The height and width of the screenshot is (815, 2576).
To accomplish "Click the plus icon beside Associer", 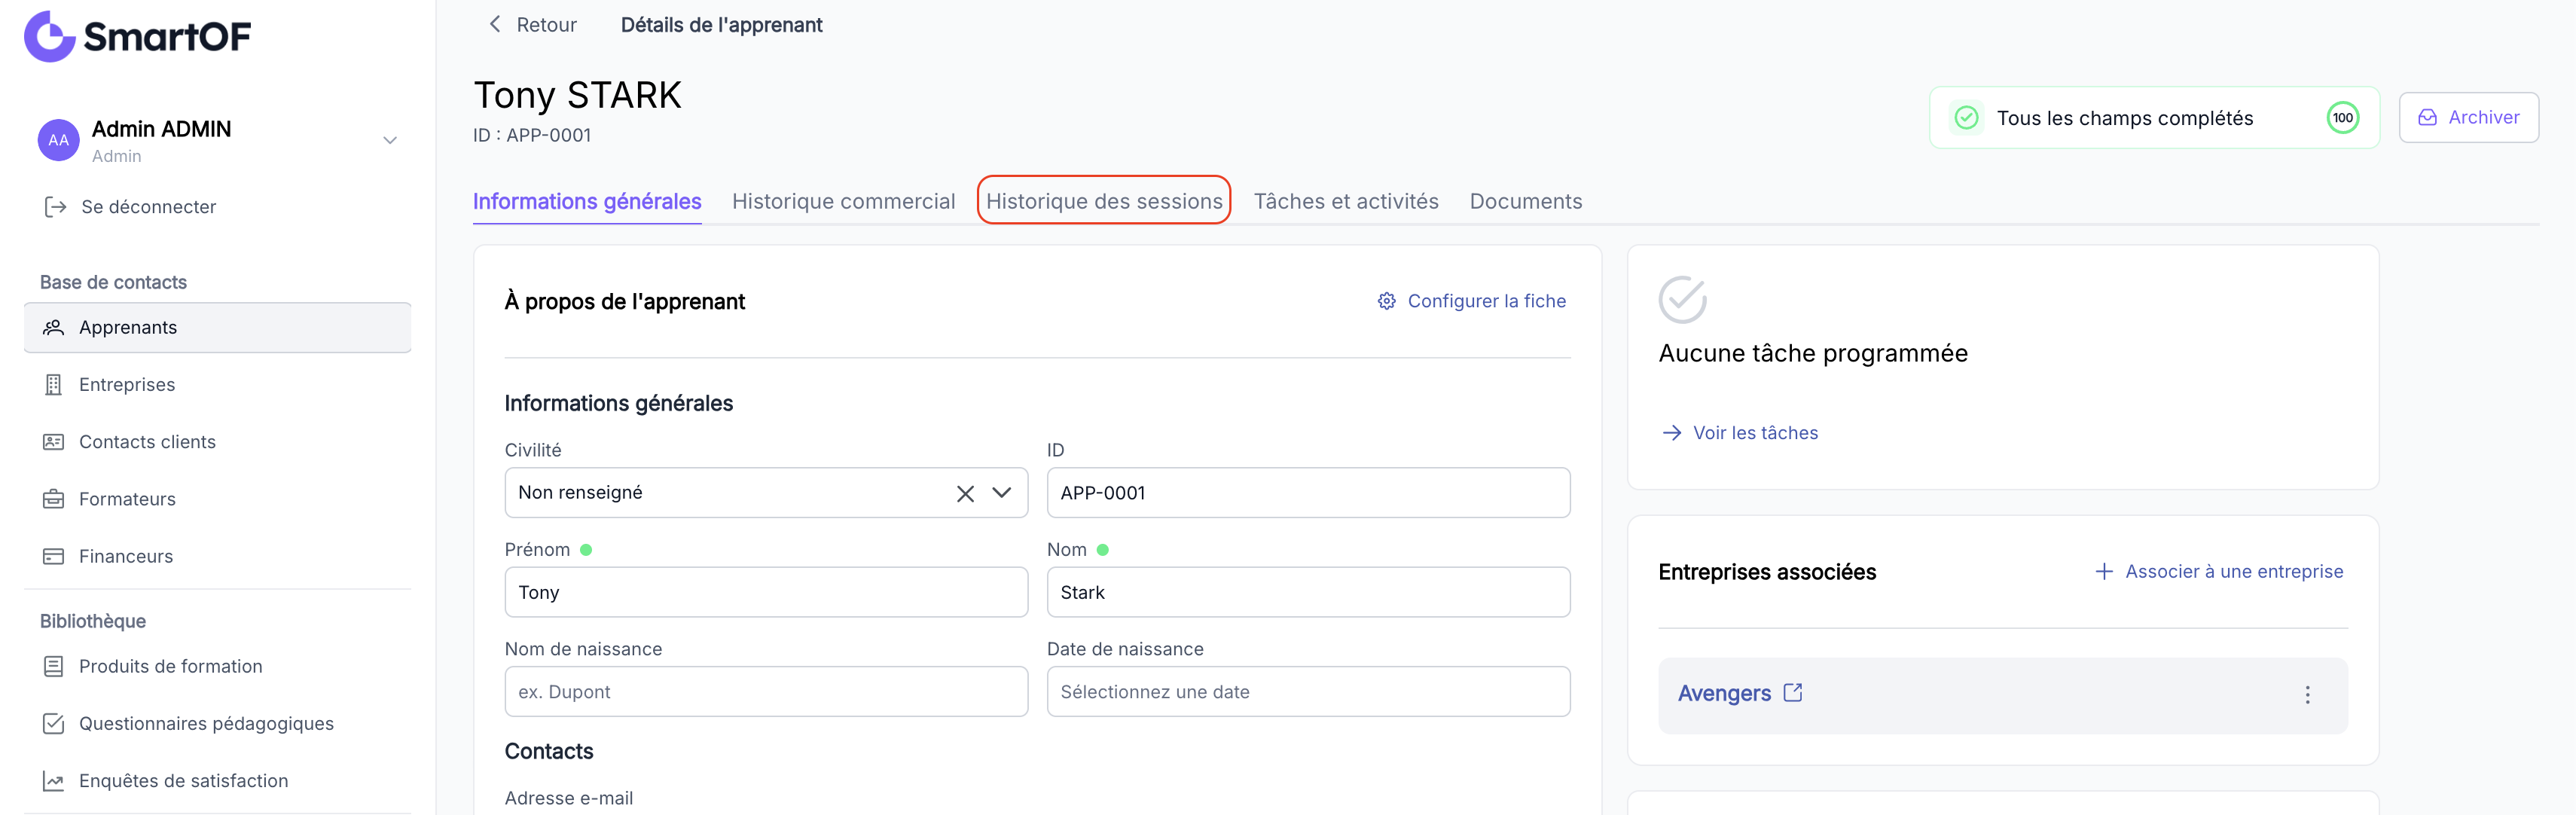I will [x=2104, y=571].
